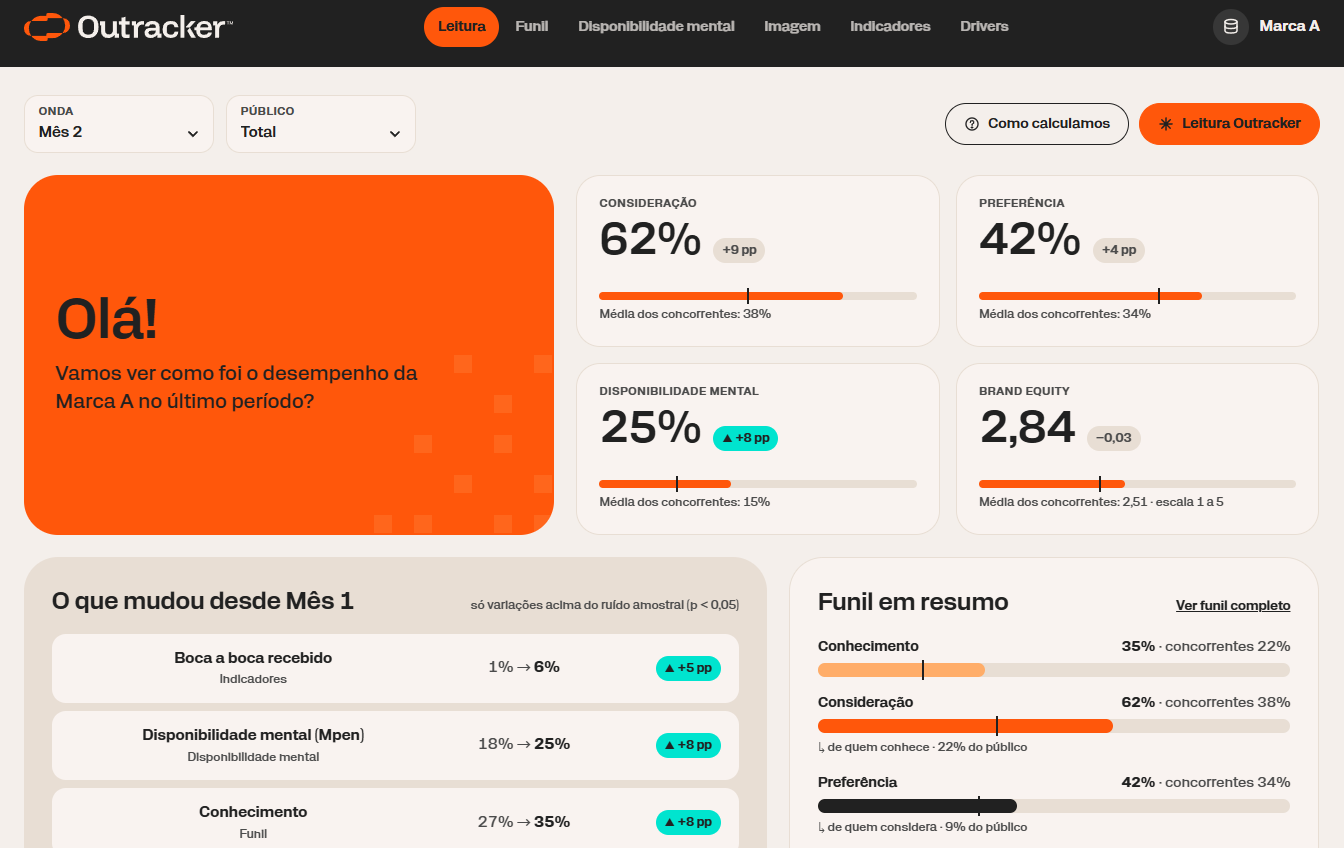Click the −0,03 badge beside 2,84
The height and width of the screenshot is (848, 1344).
pyautogui.click(x=1114, y=438)
